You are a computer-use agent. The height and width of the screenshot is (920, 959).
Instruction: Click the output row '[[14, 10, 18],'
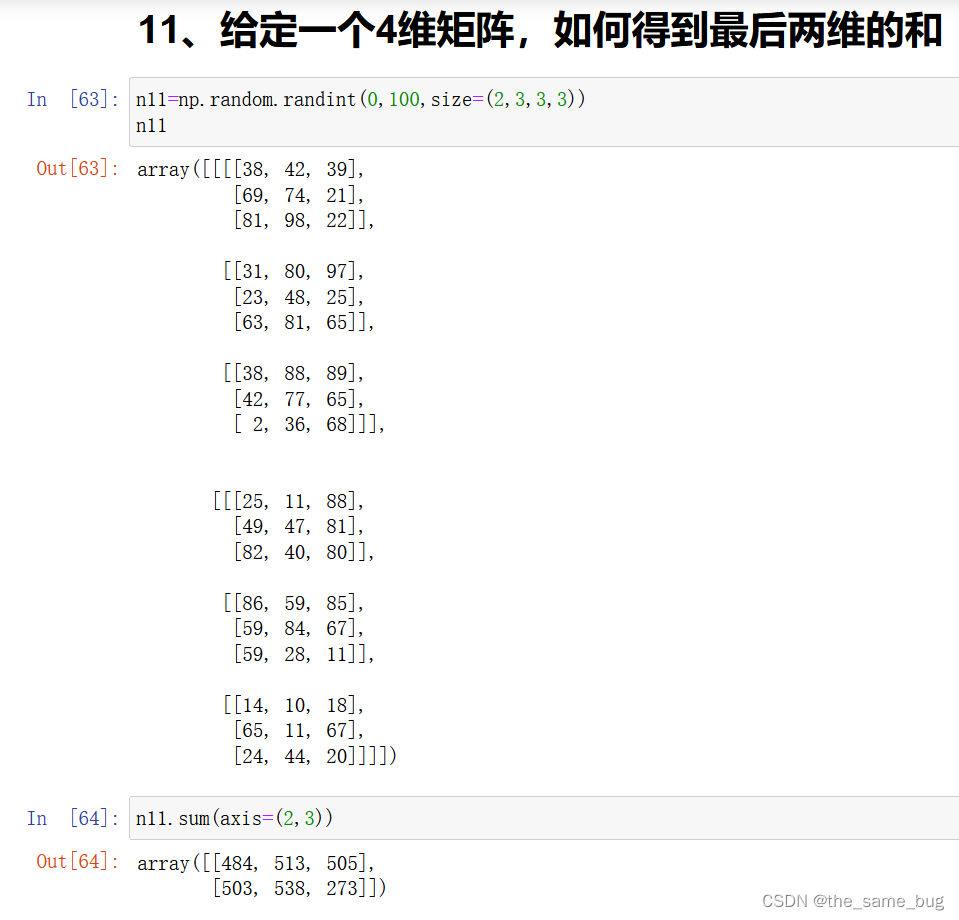click(x=294, y=705)
